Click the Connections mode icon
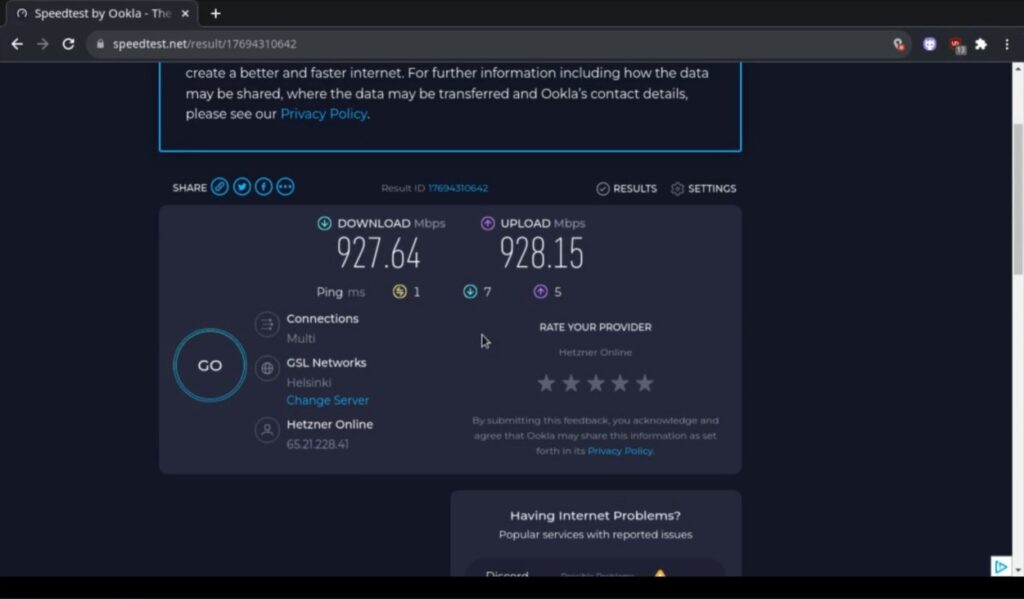Screen dimensions: 1024x599 point(267,325)
